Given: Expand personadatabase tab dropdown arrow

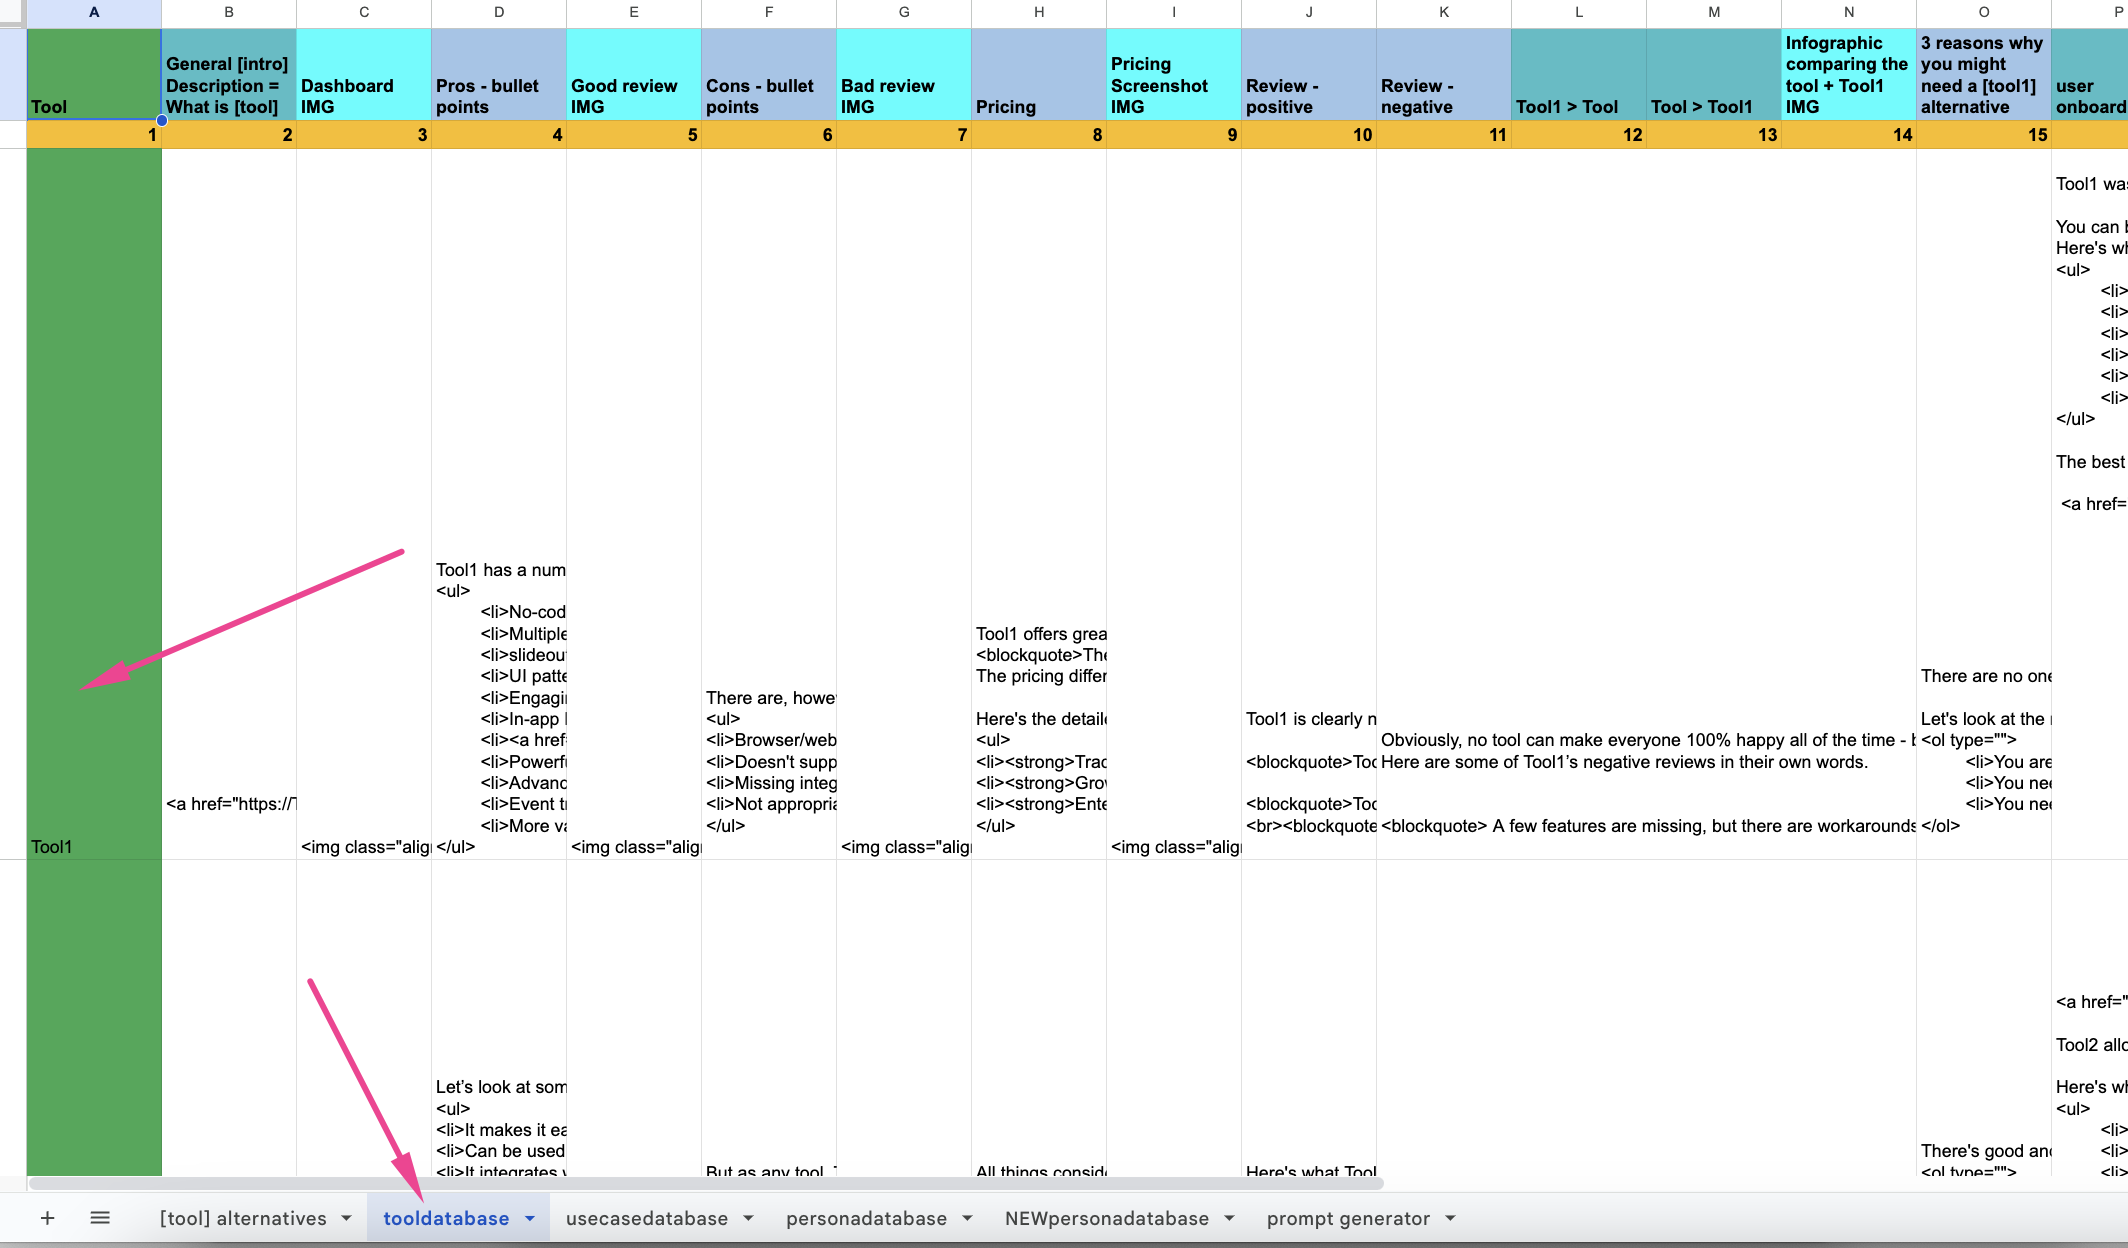Looking at the screenshot, I should (967, 1218).
